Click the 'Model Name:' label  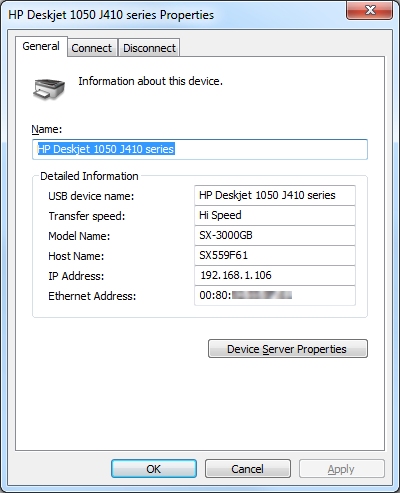tap(79, 236)
